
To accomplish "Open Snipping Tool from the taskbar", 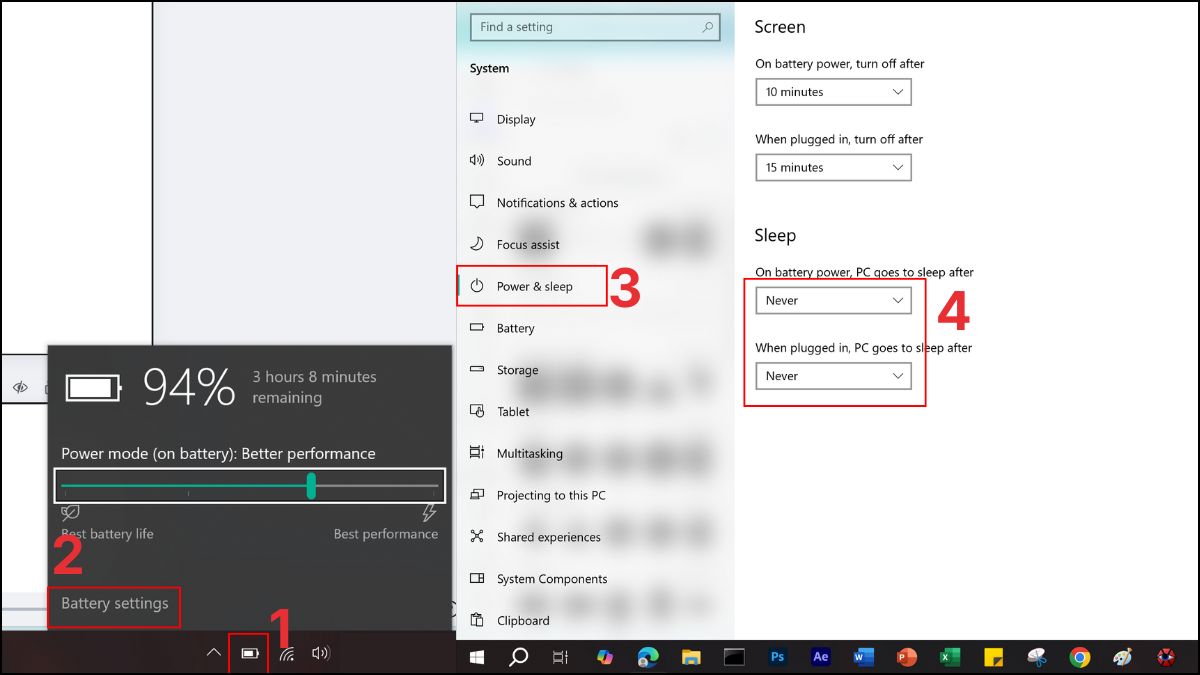I will point(1036,657).
